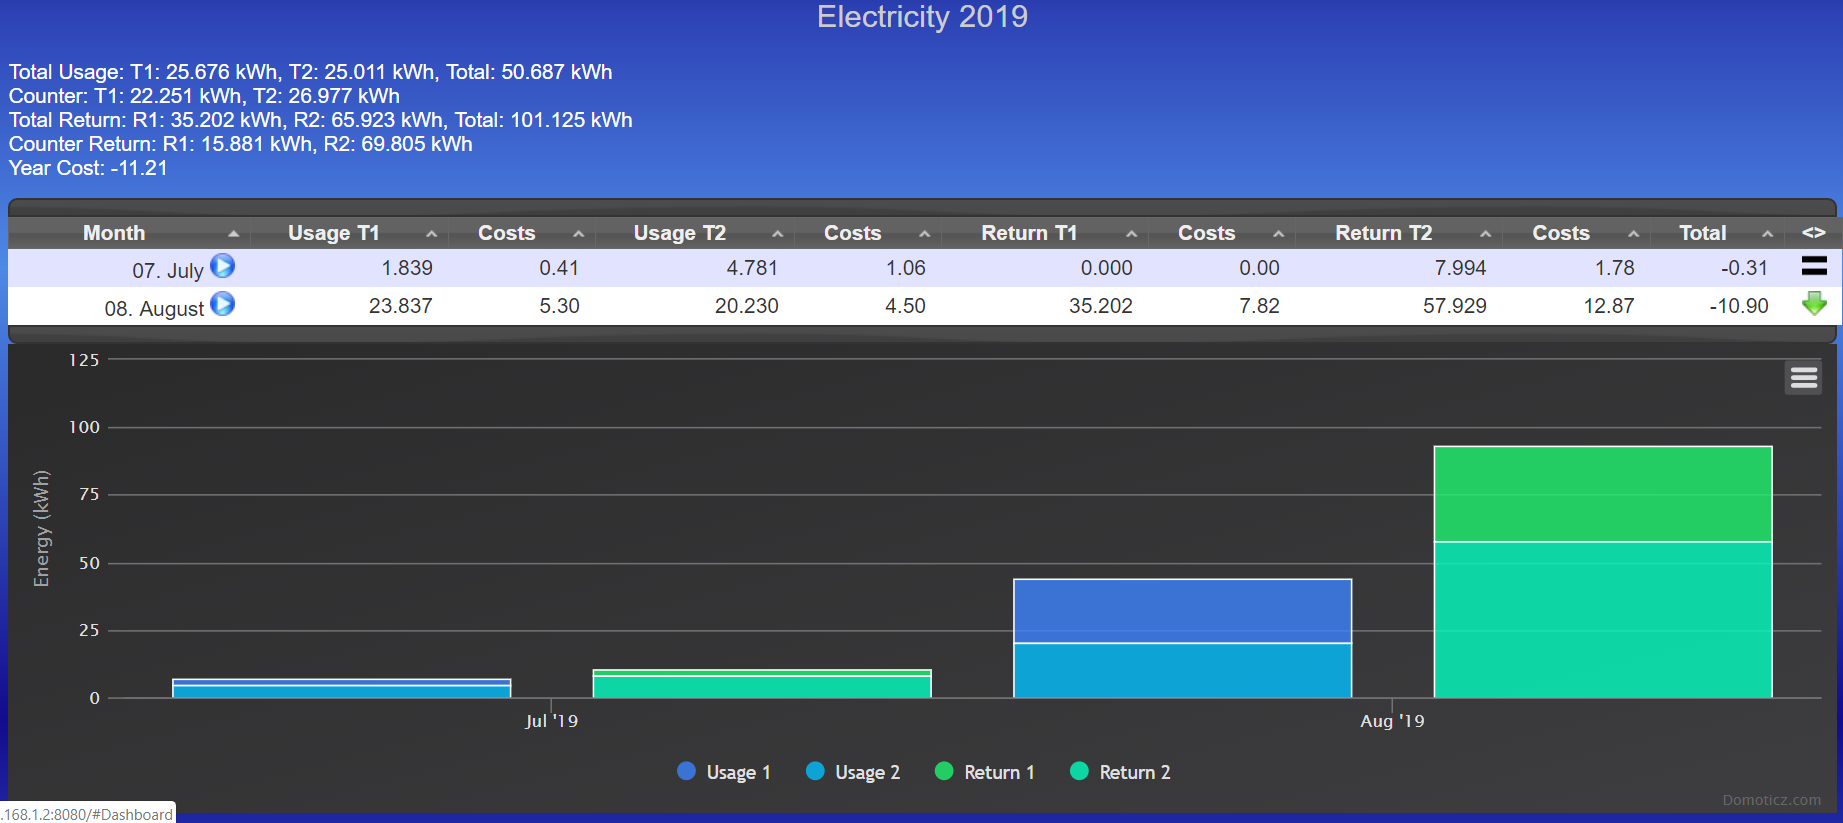This screenshot has width=1843, height=823.
Task: Click August Return T2 value 57.929
Action: point(1454,306)
